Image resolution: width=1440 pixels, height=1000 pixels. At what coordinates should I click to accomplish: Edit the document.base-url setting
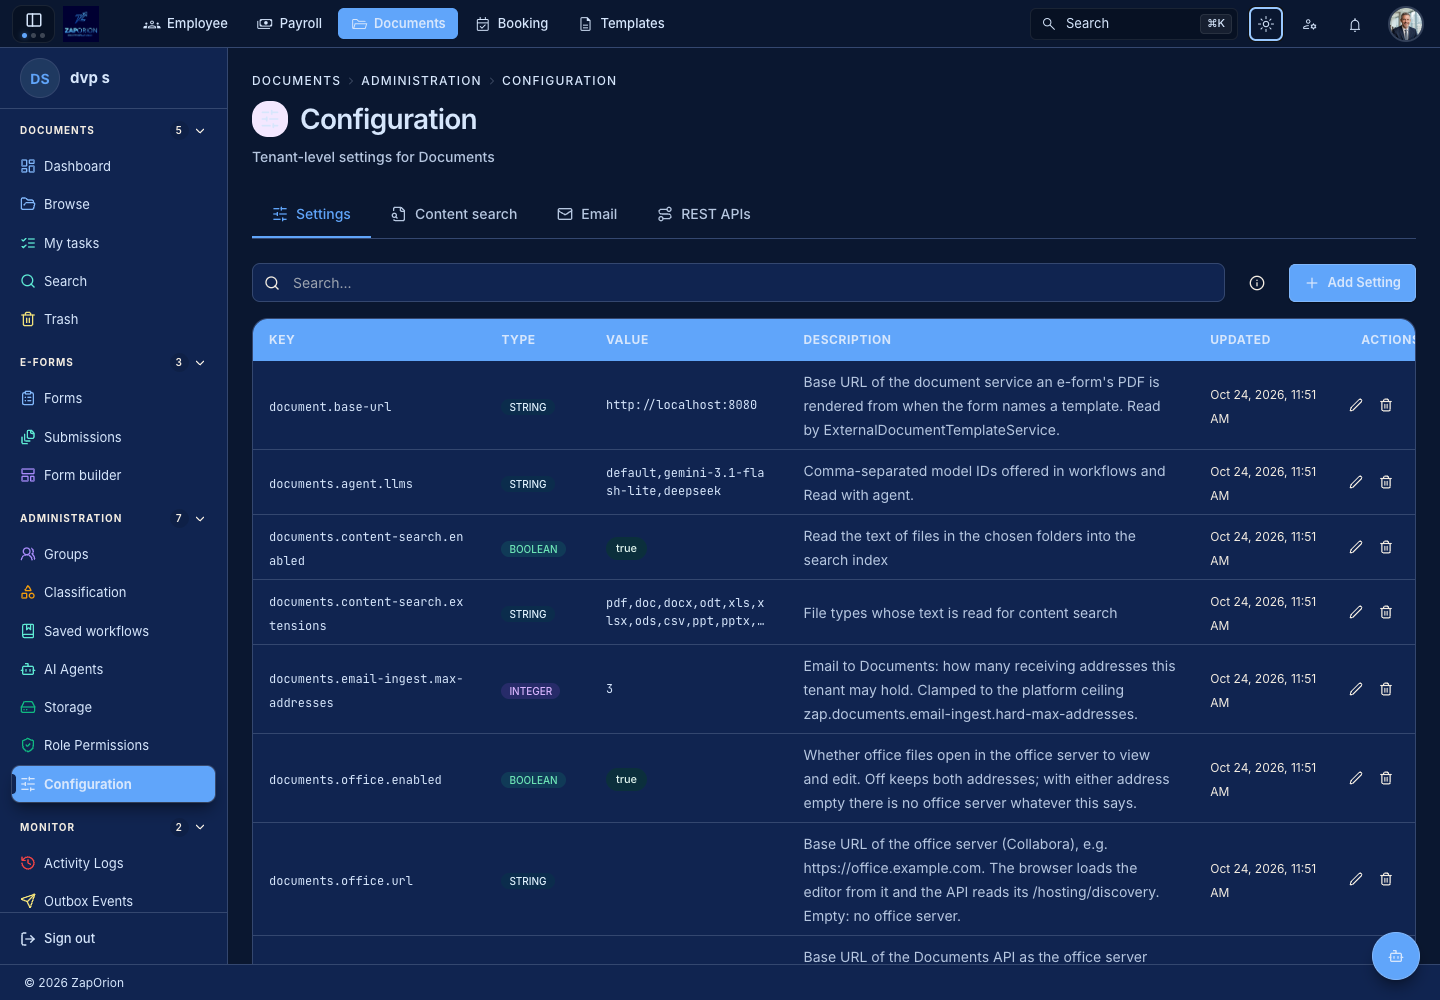point(1356,405)
